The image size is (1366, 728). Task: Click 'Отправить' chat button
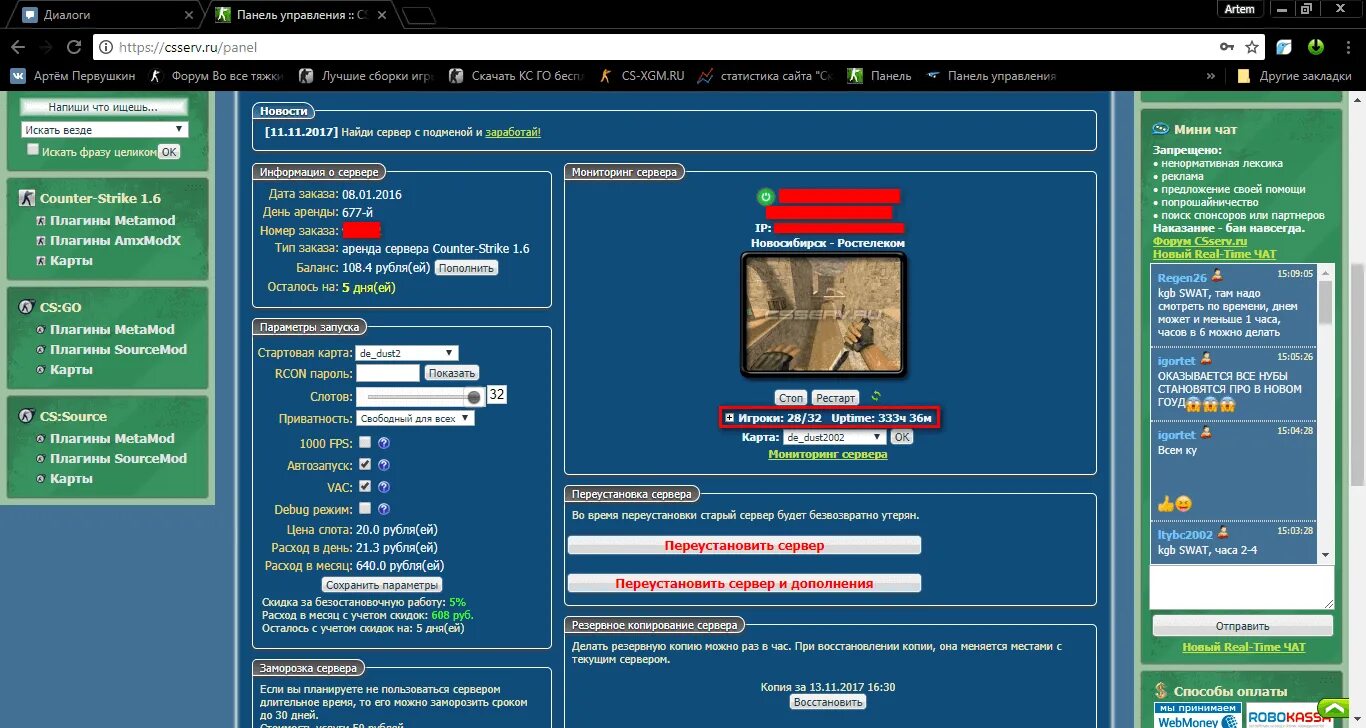coord(1243,626)
